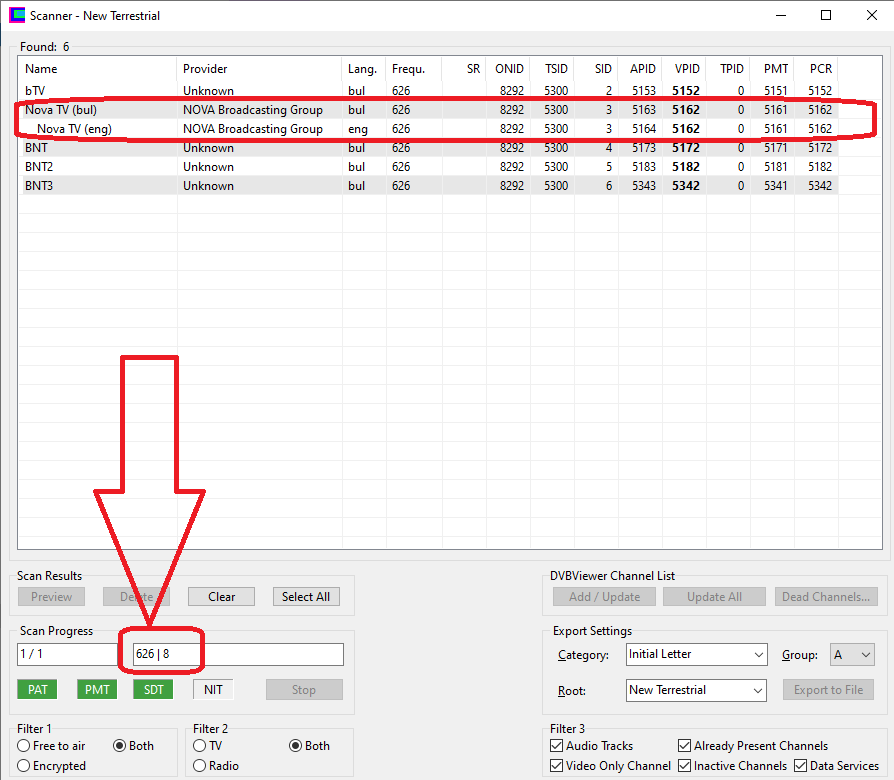
Task: Sort by the Provider column header
Action: (x=259, y=69)
